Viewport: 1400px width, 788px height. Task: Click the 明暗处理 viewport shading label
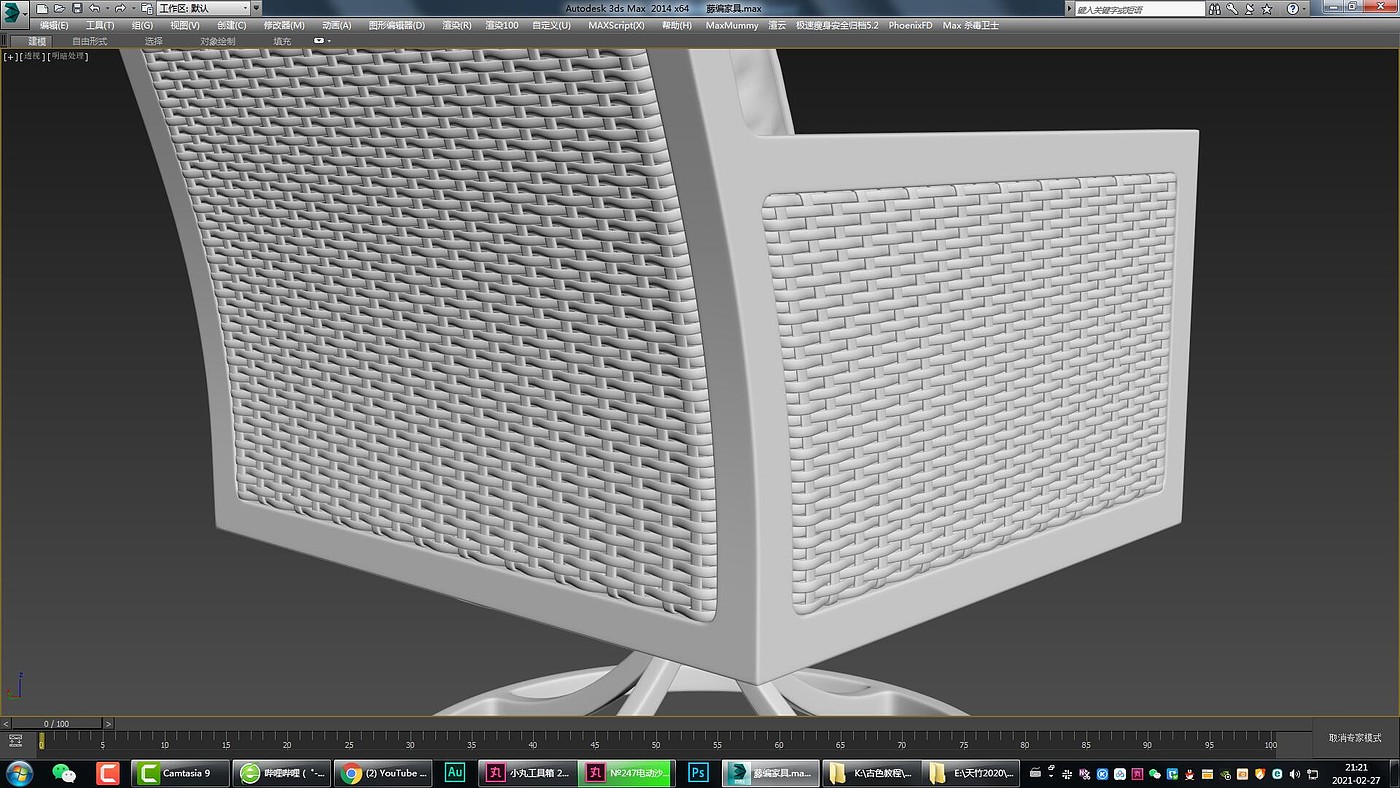point(69,56)
